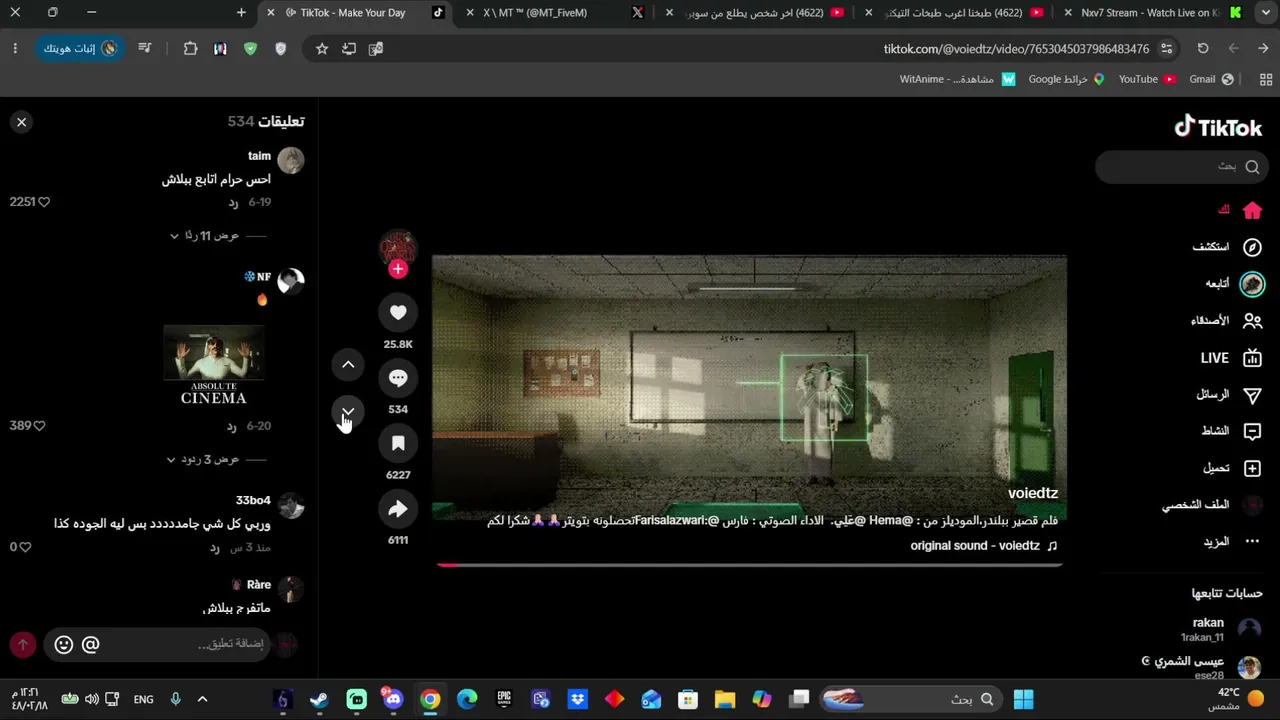
Task: Save the video to favorites
Action: point(398,443)
